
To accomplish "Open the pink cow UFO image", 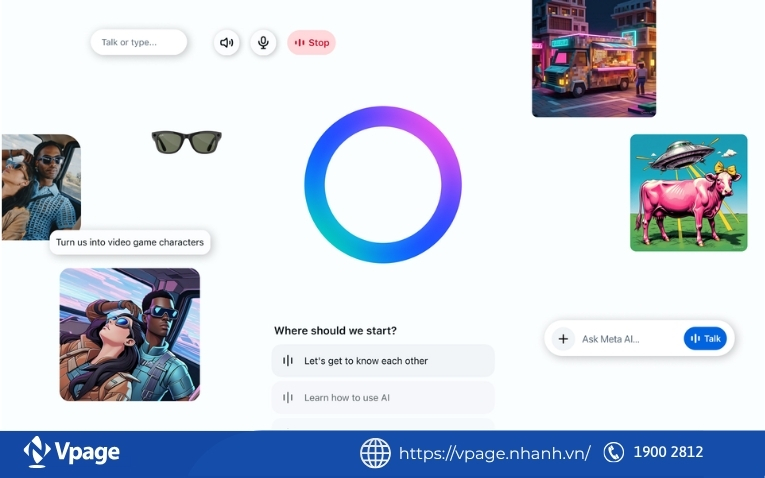I will (x=688, y=193).
